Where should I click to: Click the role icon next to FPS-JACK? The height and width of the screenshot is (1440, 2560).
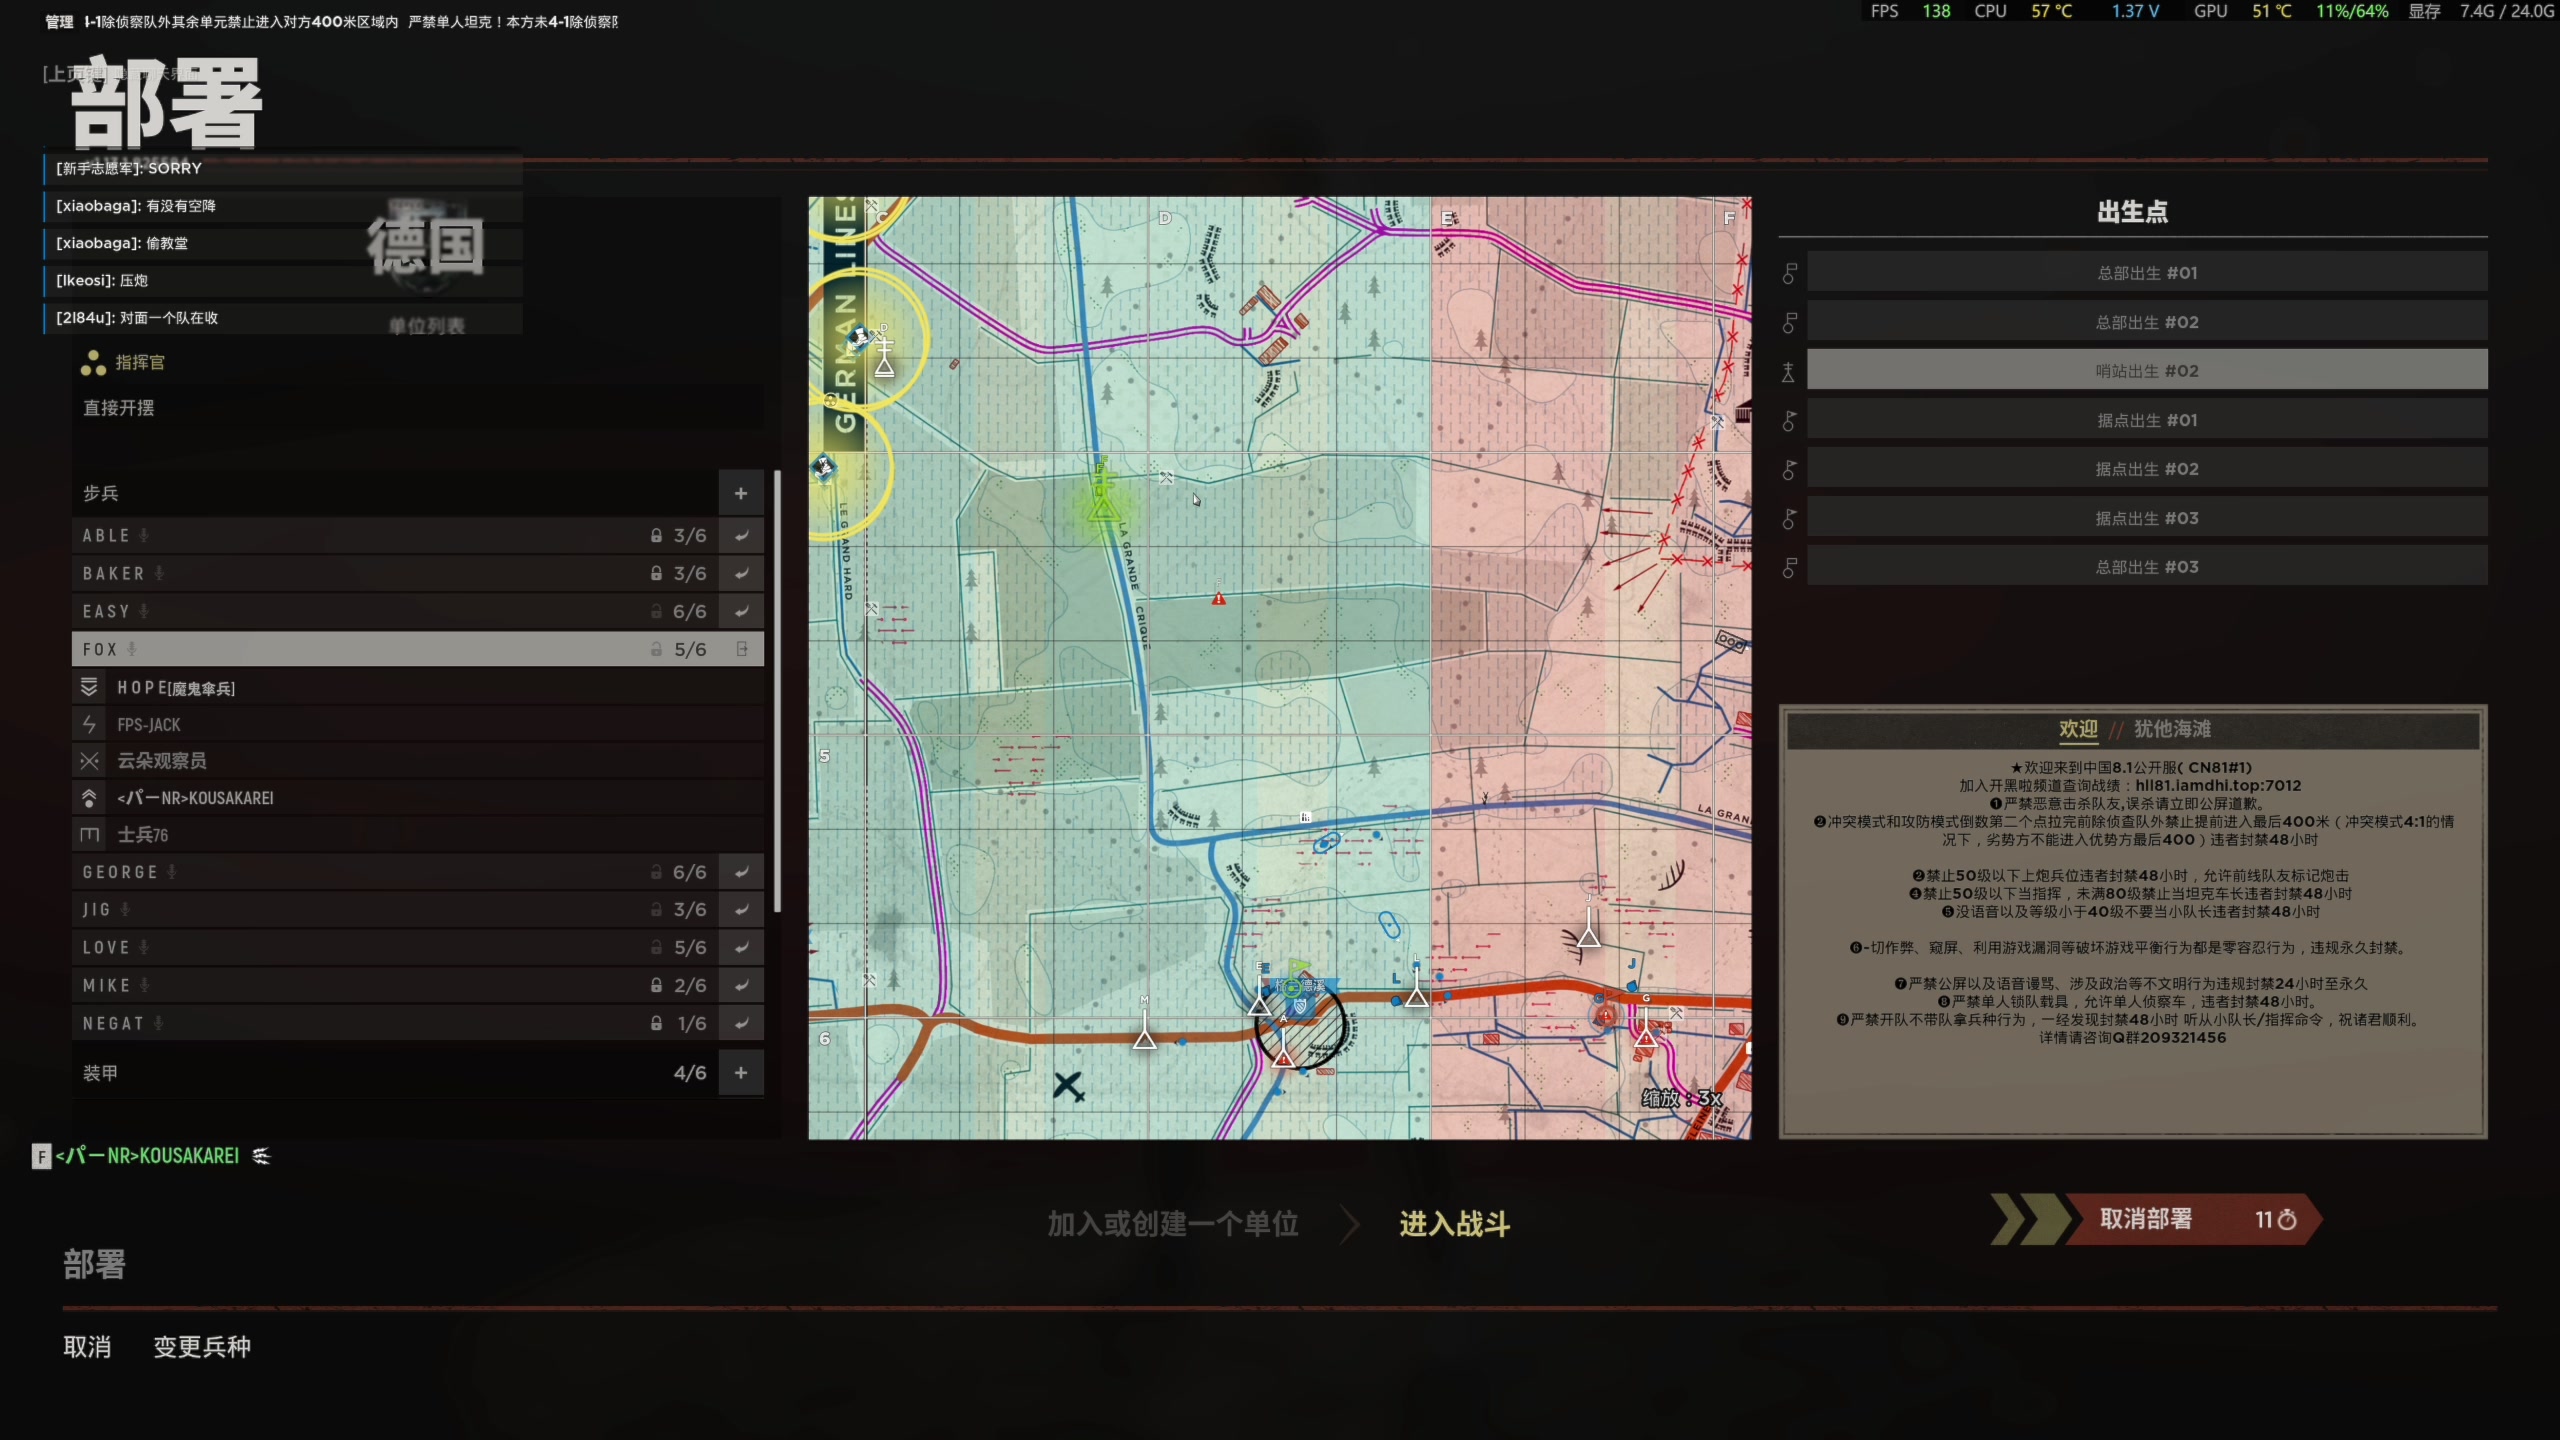[x=90, y=724]
